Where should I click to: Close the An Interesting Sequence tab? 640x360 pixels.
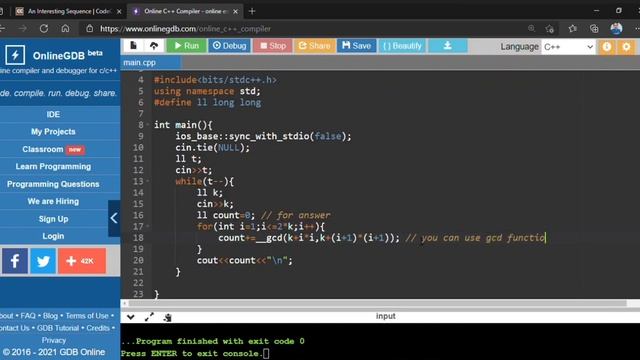[119, 11]
